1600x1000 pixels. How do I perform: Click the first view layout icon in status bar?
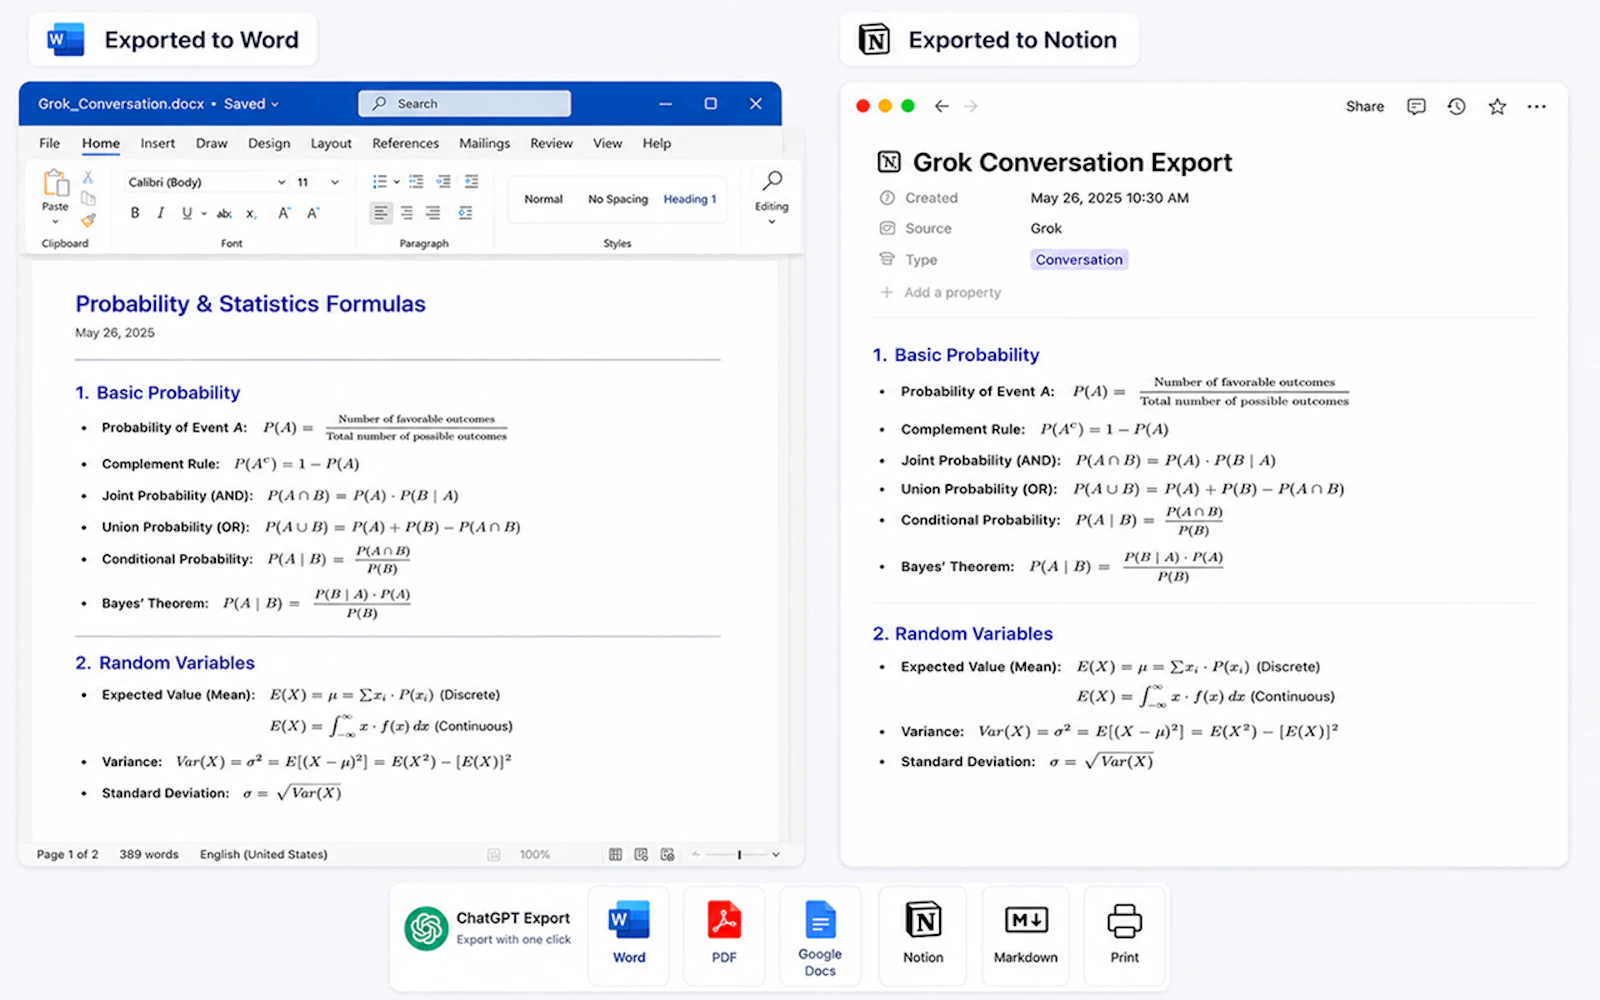coord(615,855)
